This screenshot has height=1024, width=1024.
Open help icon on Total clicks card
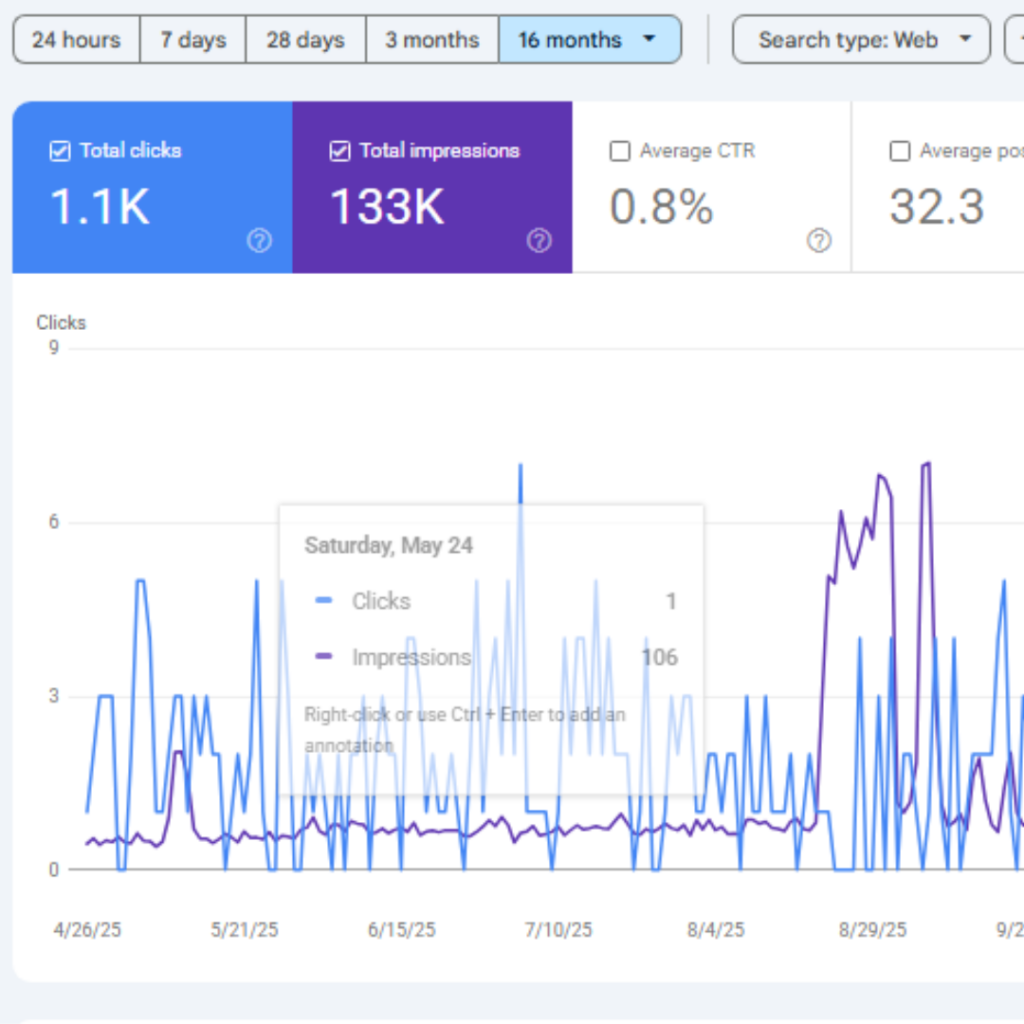tap(259, 240)
